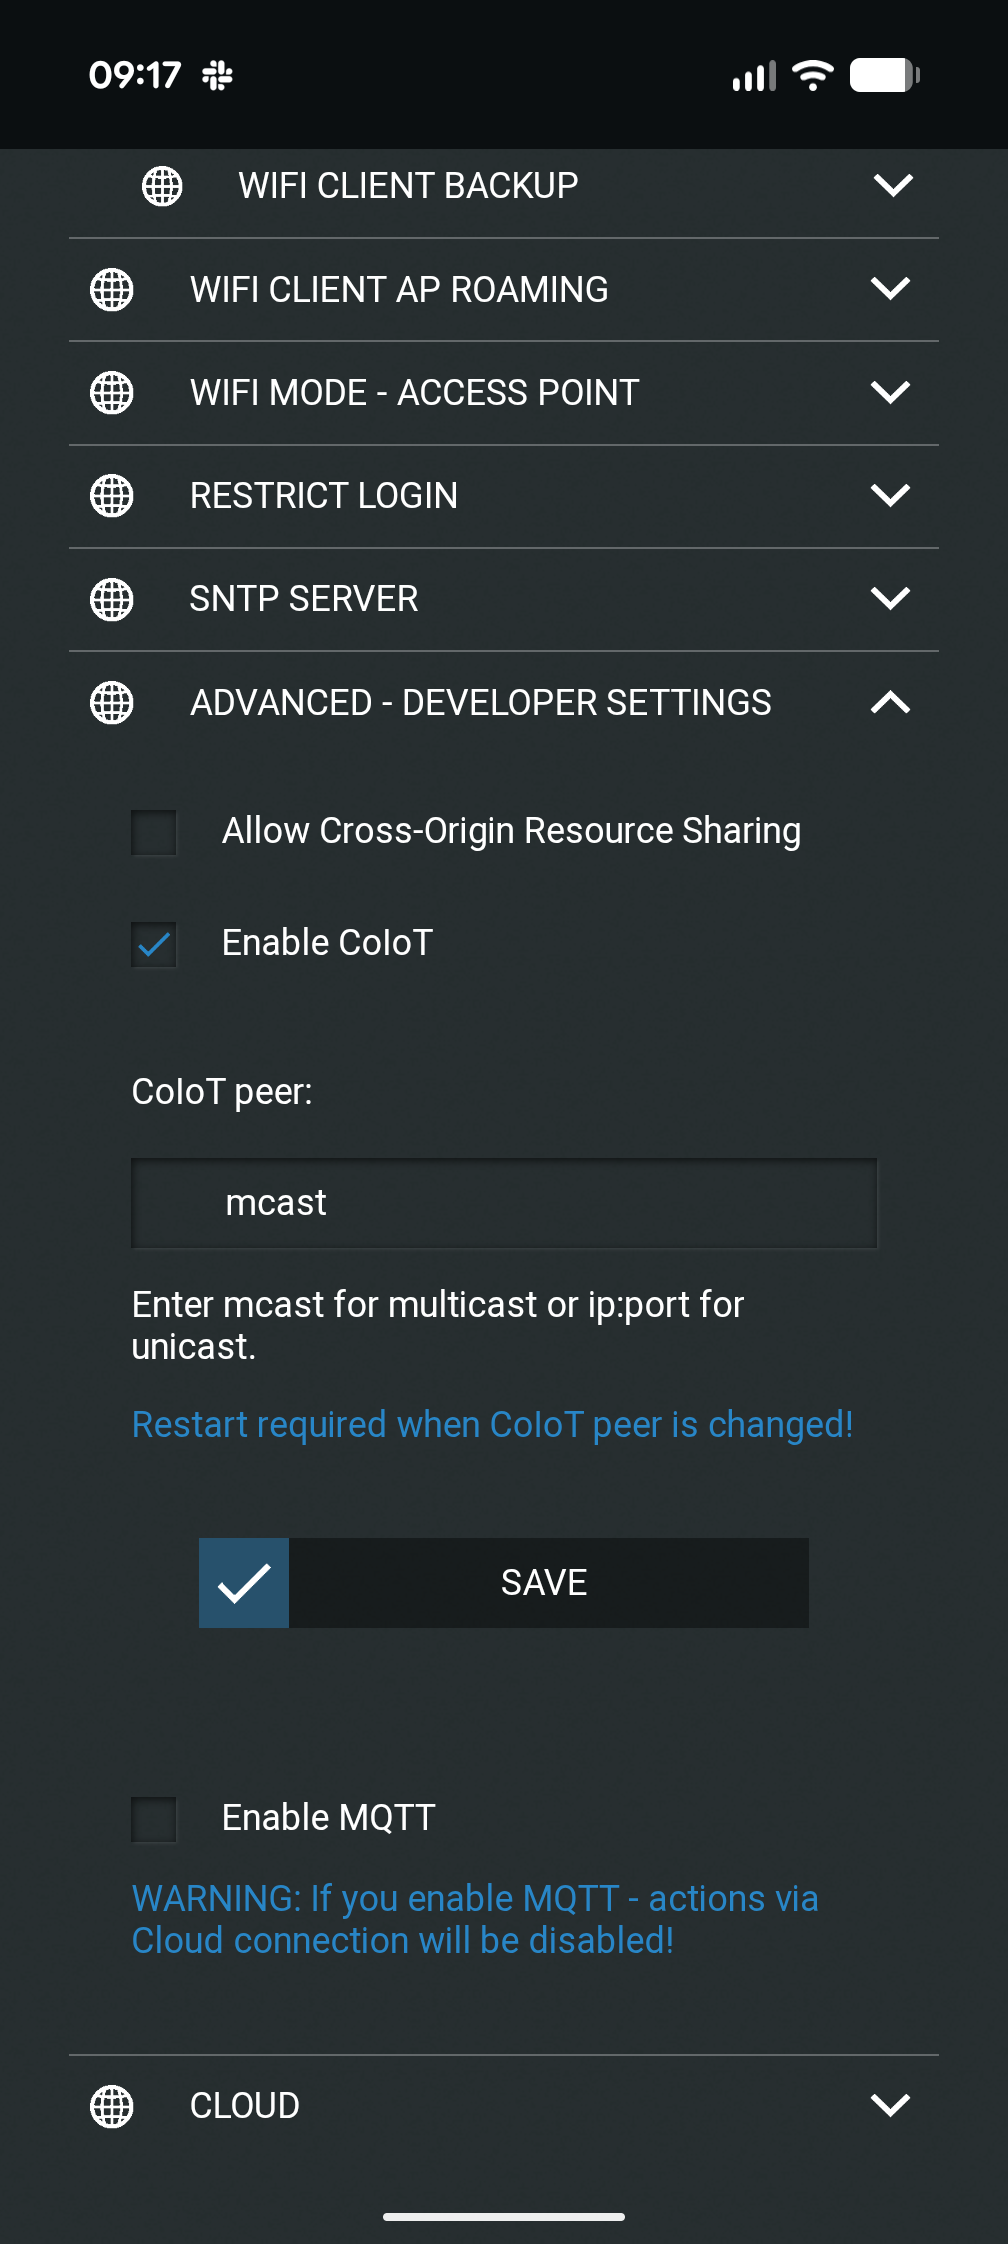Click globe icon beside WIFI CLIENT AP ROAMING

pyautogui.click(x=112, y=290)
